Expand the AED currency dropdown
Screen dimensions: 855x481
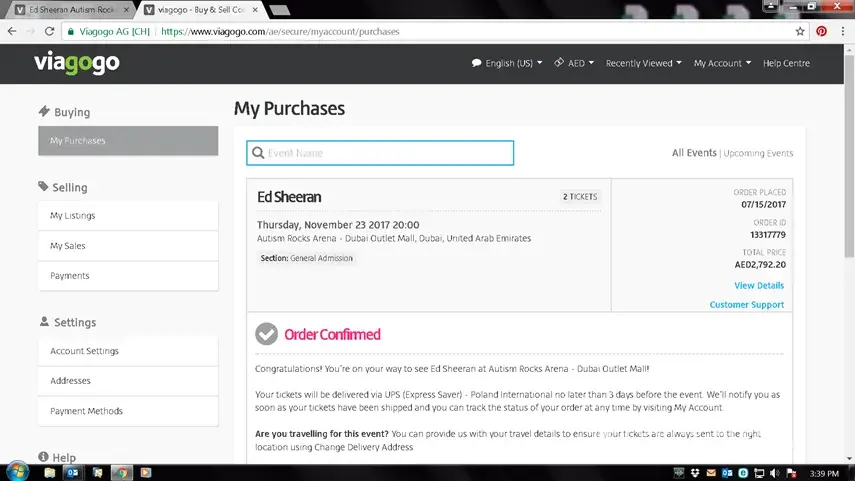(574, 63)
